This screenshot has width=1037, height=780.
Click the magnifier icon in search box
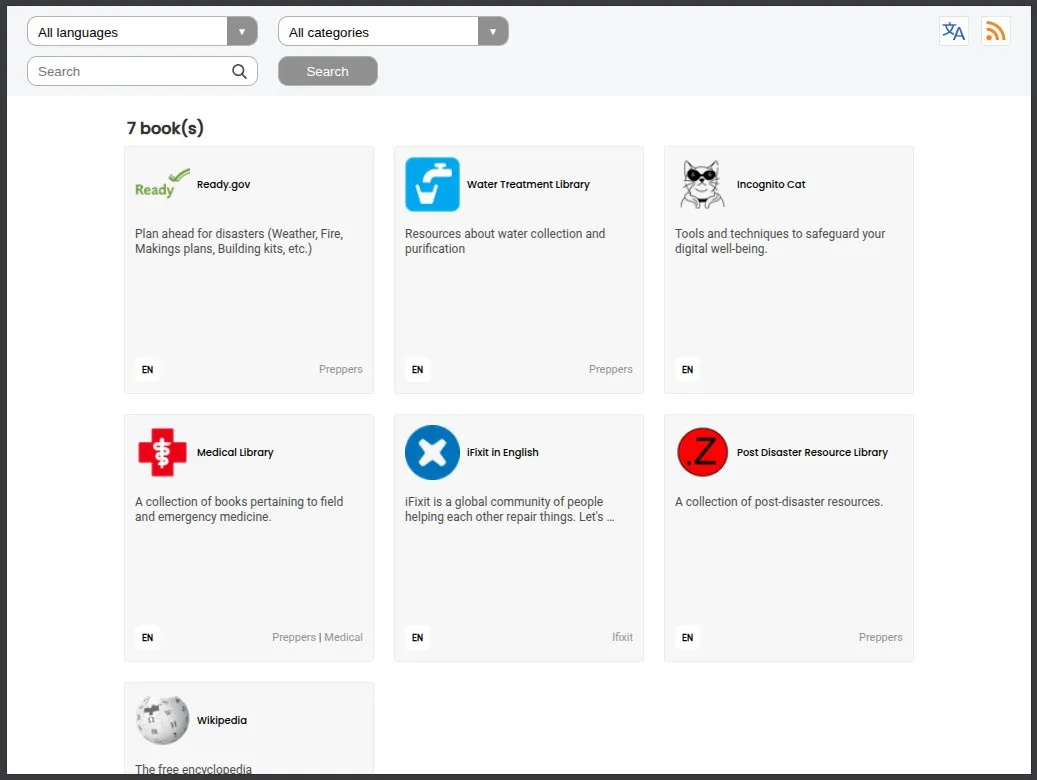coord(239,71)
